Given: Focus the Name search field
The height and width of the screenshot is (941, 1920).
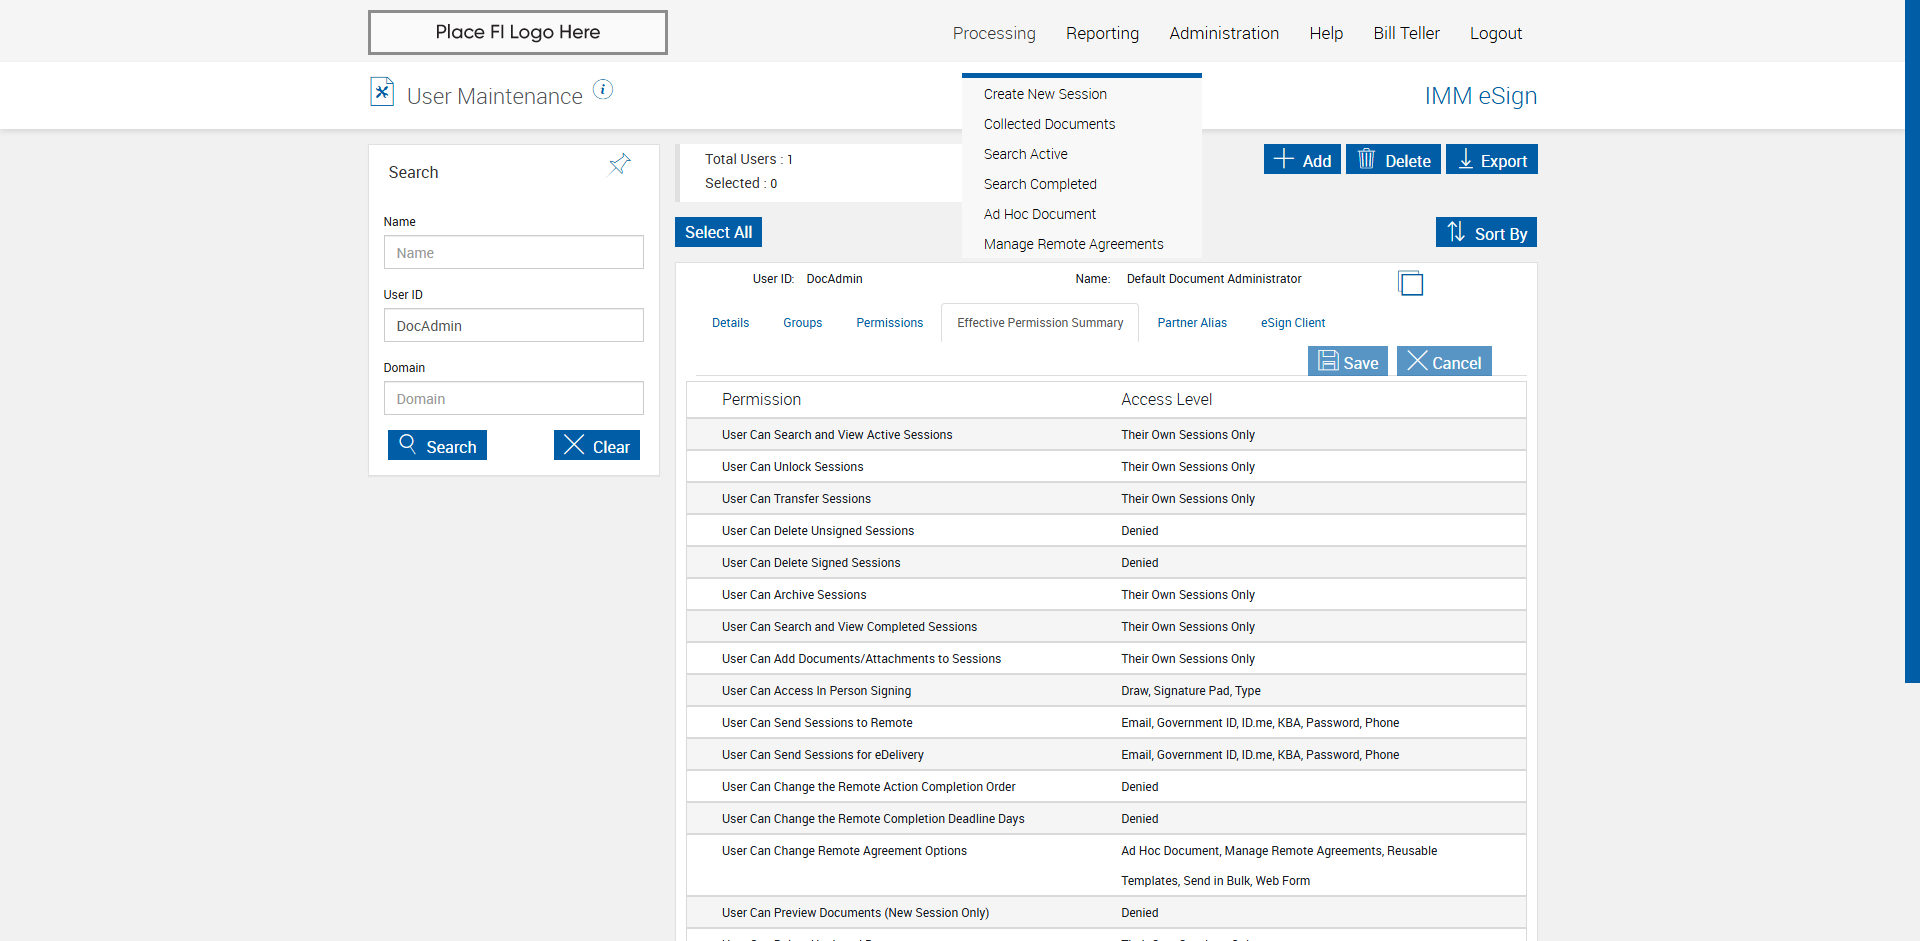Looking at the screenshot, I should [x=513, y=252].
